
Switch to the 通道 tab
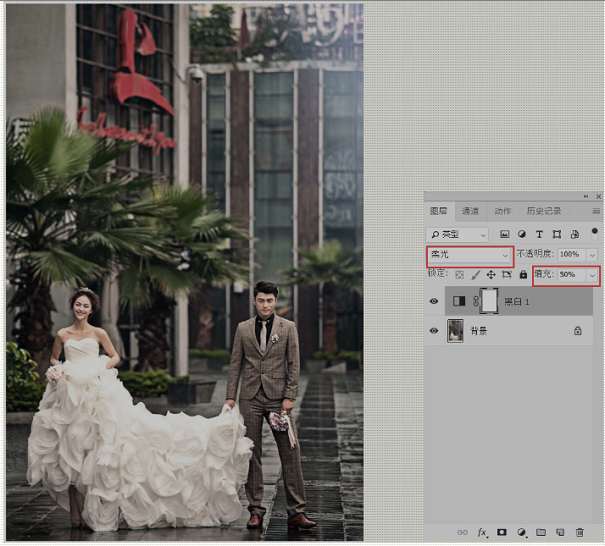[470, 211]
